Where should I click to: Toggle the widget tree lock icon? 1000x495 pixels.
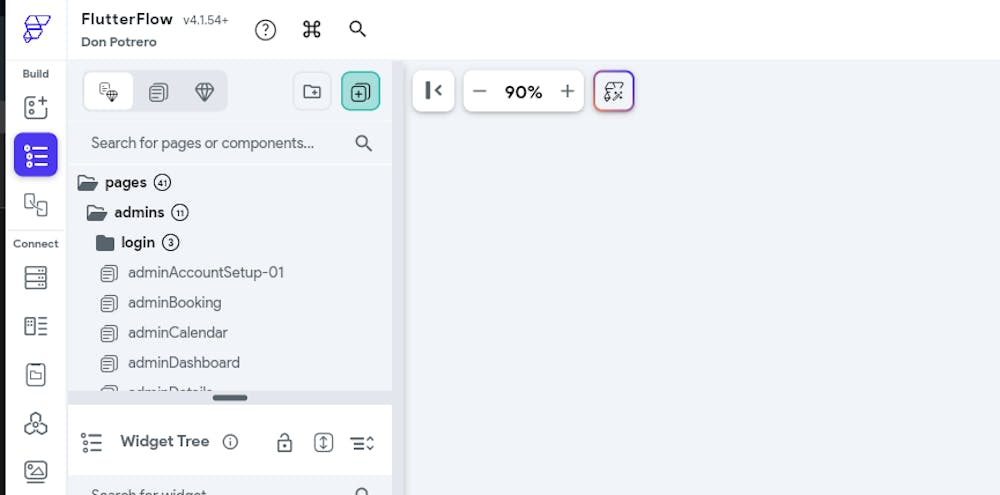pos(284,442)
